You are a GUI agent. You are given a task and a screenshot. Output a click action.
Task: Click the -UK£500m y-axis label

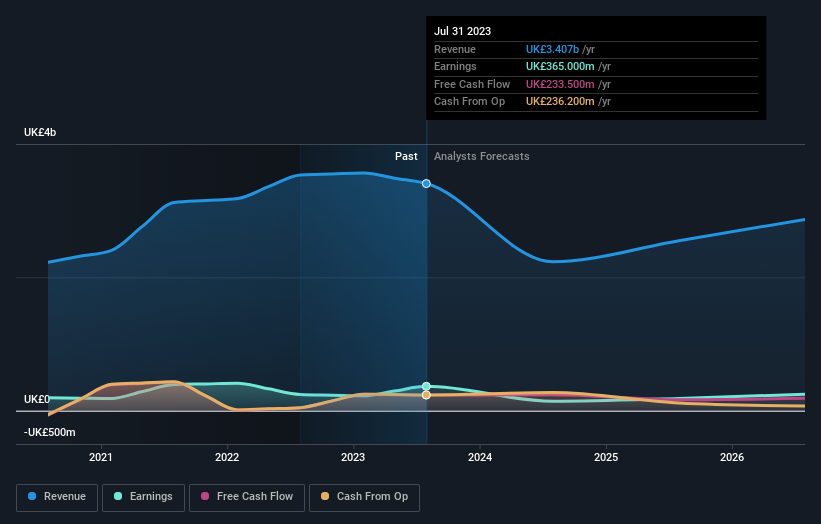tap(49, 432)
